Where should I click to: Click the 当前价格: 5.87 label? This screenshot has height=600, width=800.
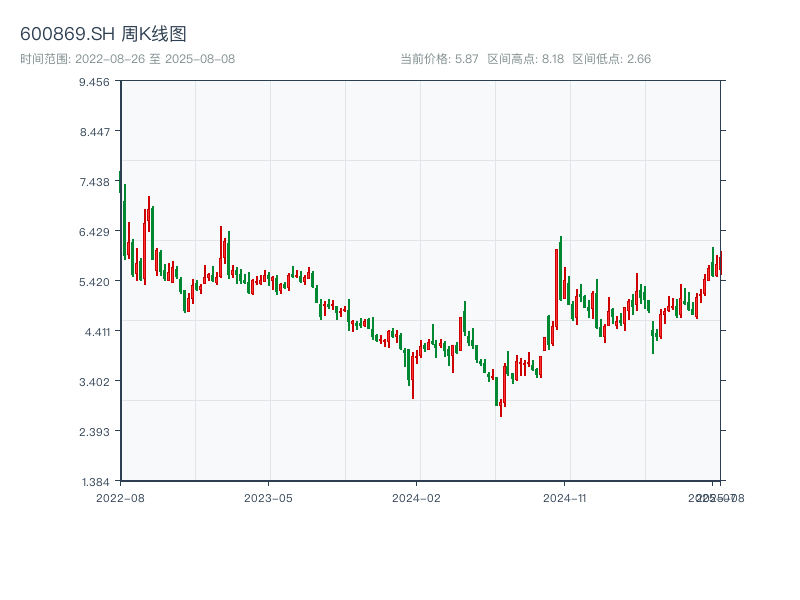tap(439, 59)
